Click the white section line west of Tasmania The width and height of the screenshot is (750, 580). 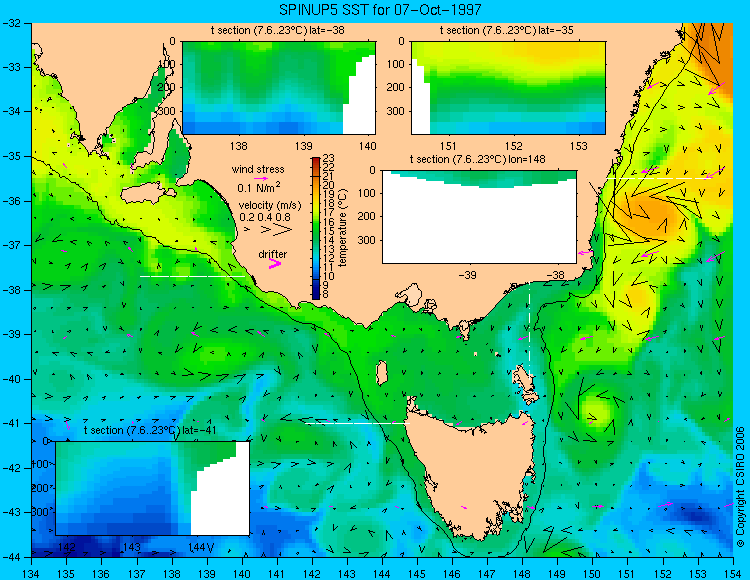coord(357,423)
